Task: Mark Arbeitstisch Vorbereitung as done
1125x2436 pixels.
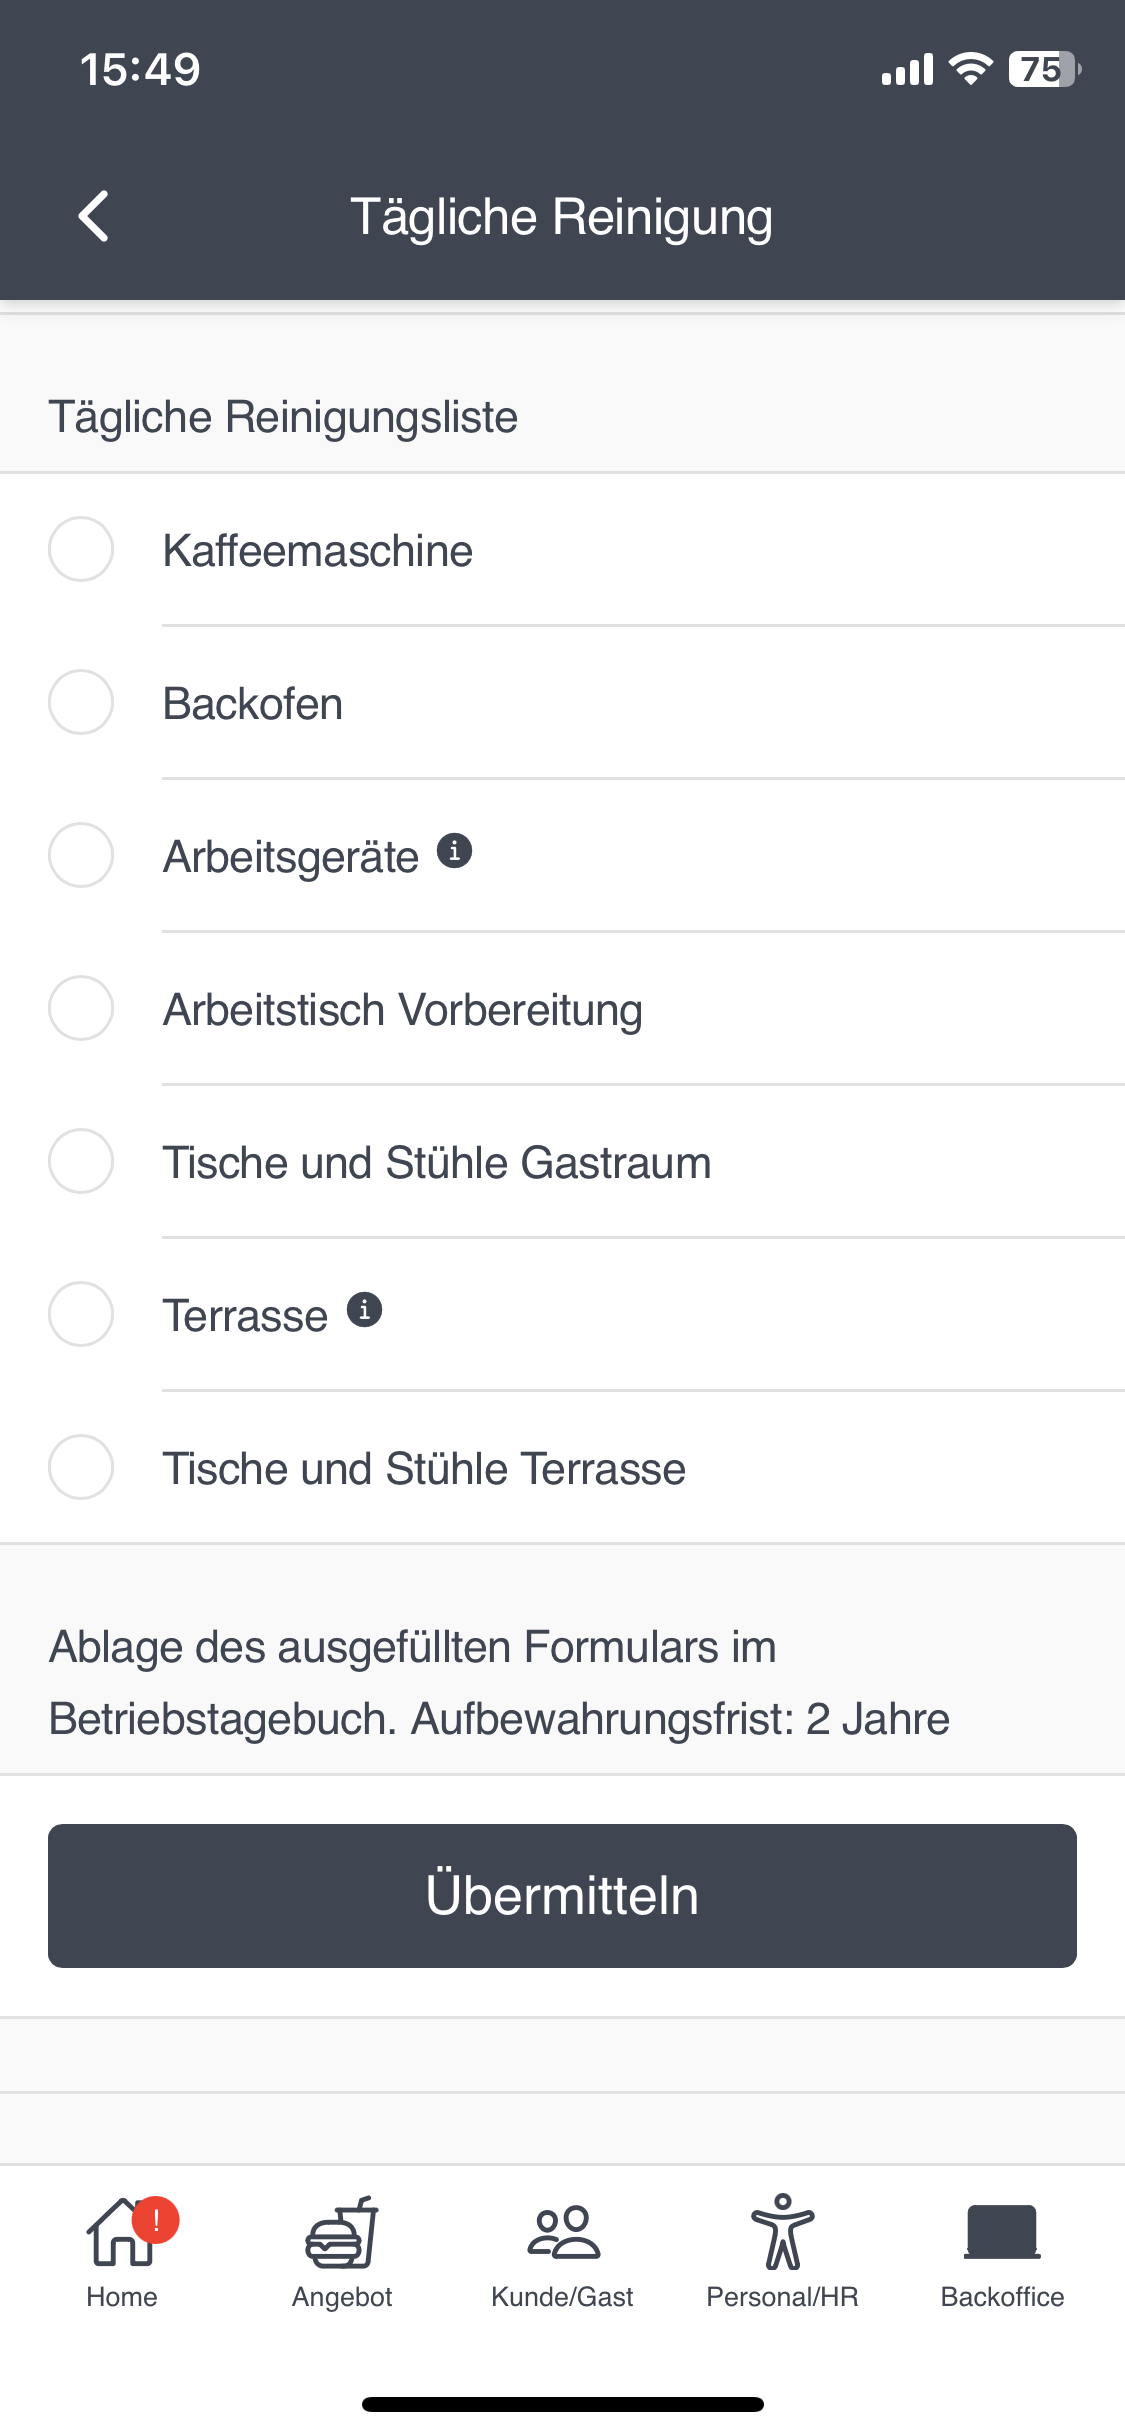Action: tap(81, 1008)
